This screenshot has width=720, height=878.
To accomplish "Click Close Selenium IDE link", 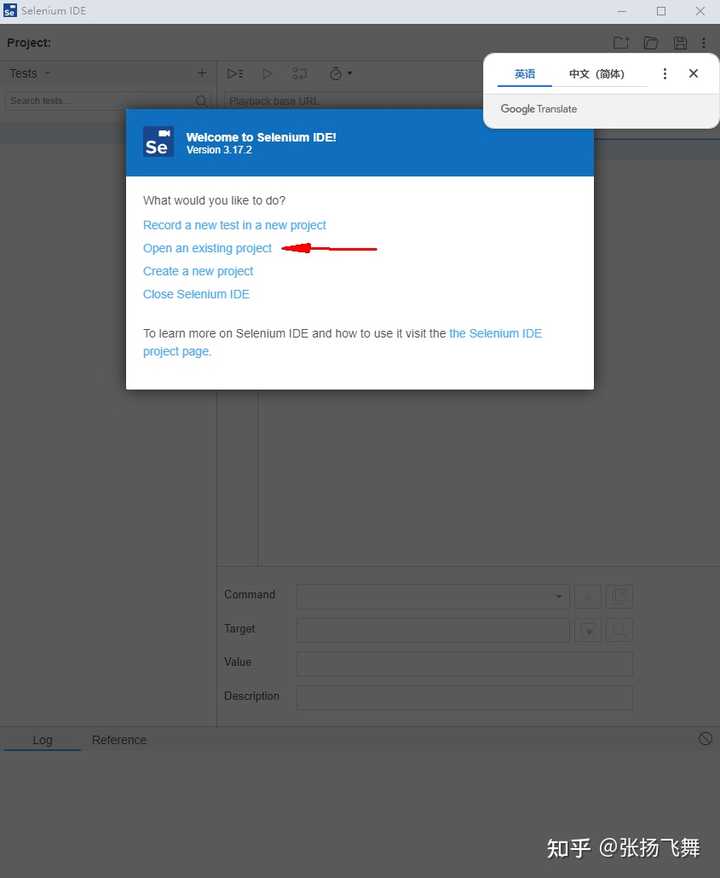I will pyautogui.click(x=196, y=294).
